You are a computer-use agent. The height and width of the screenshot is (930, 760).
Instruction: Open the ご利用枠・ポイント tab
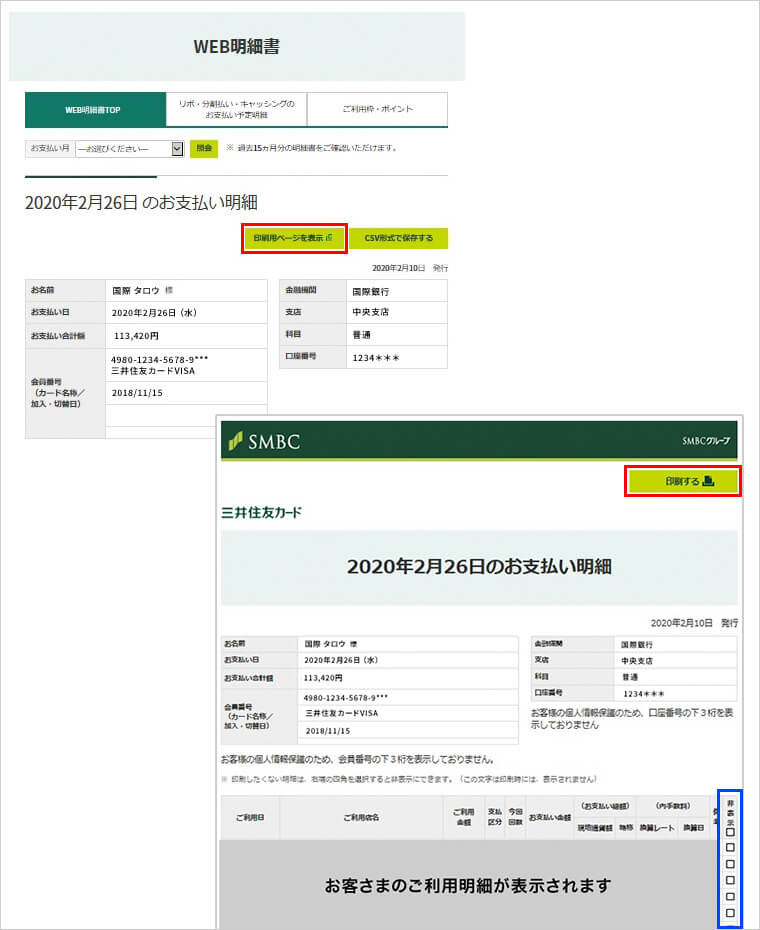(377, 109)
